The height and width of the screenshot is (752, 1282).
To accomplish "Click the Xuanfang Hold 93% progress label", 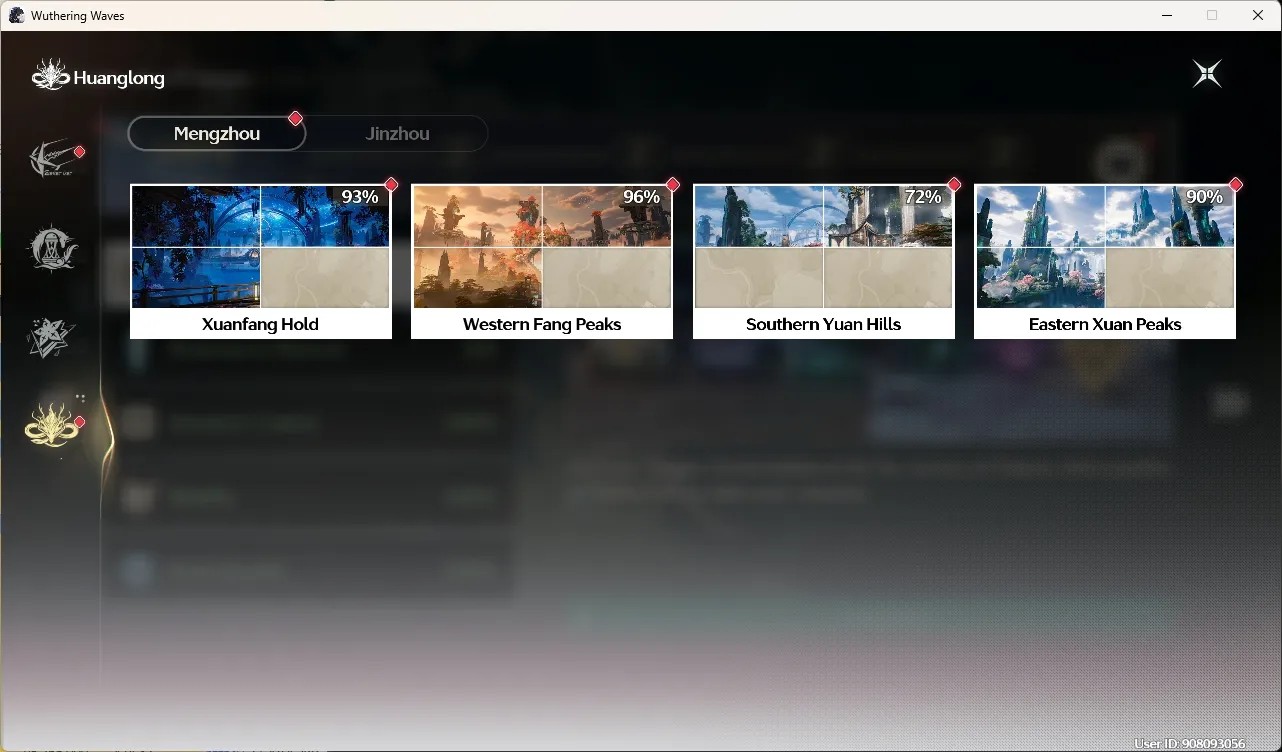I will (x=360, y=197).
